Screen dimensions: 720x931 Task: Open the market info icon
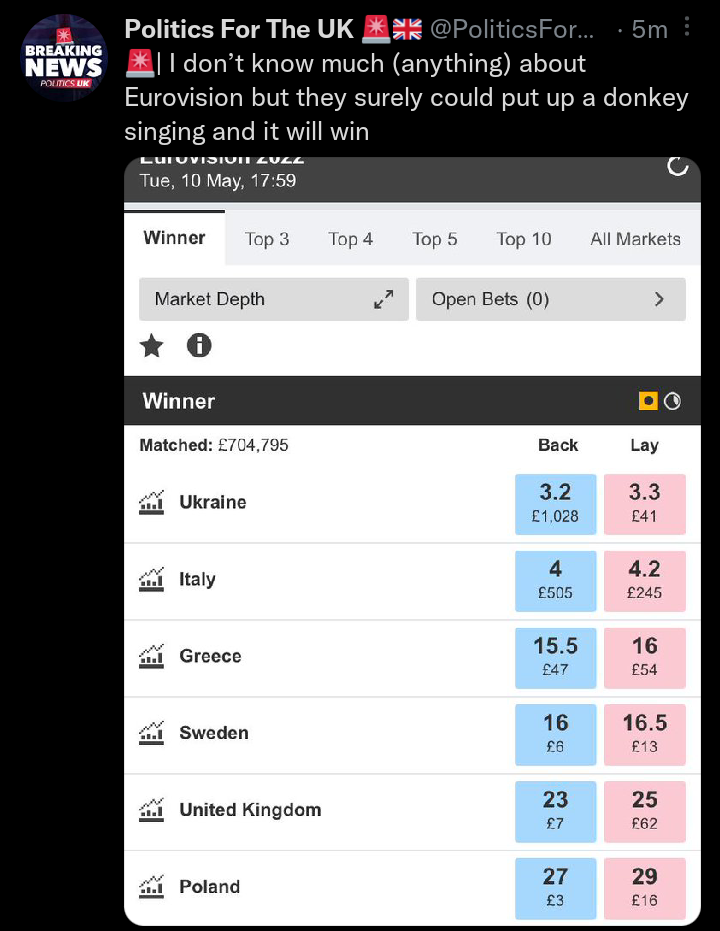point(199,346)
